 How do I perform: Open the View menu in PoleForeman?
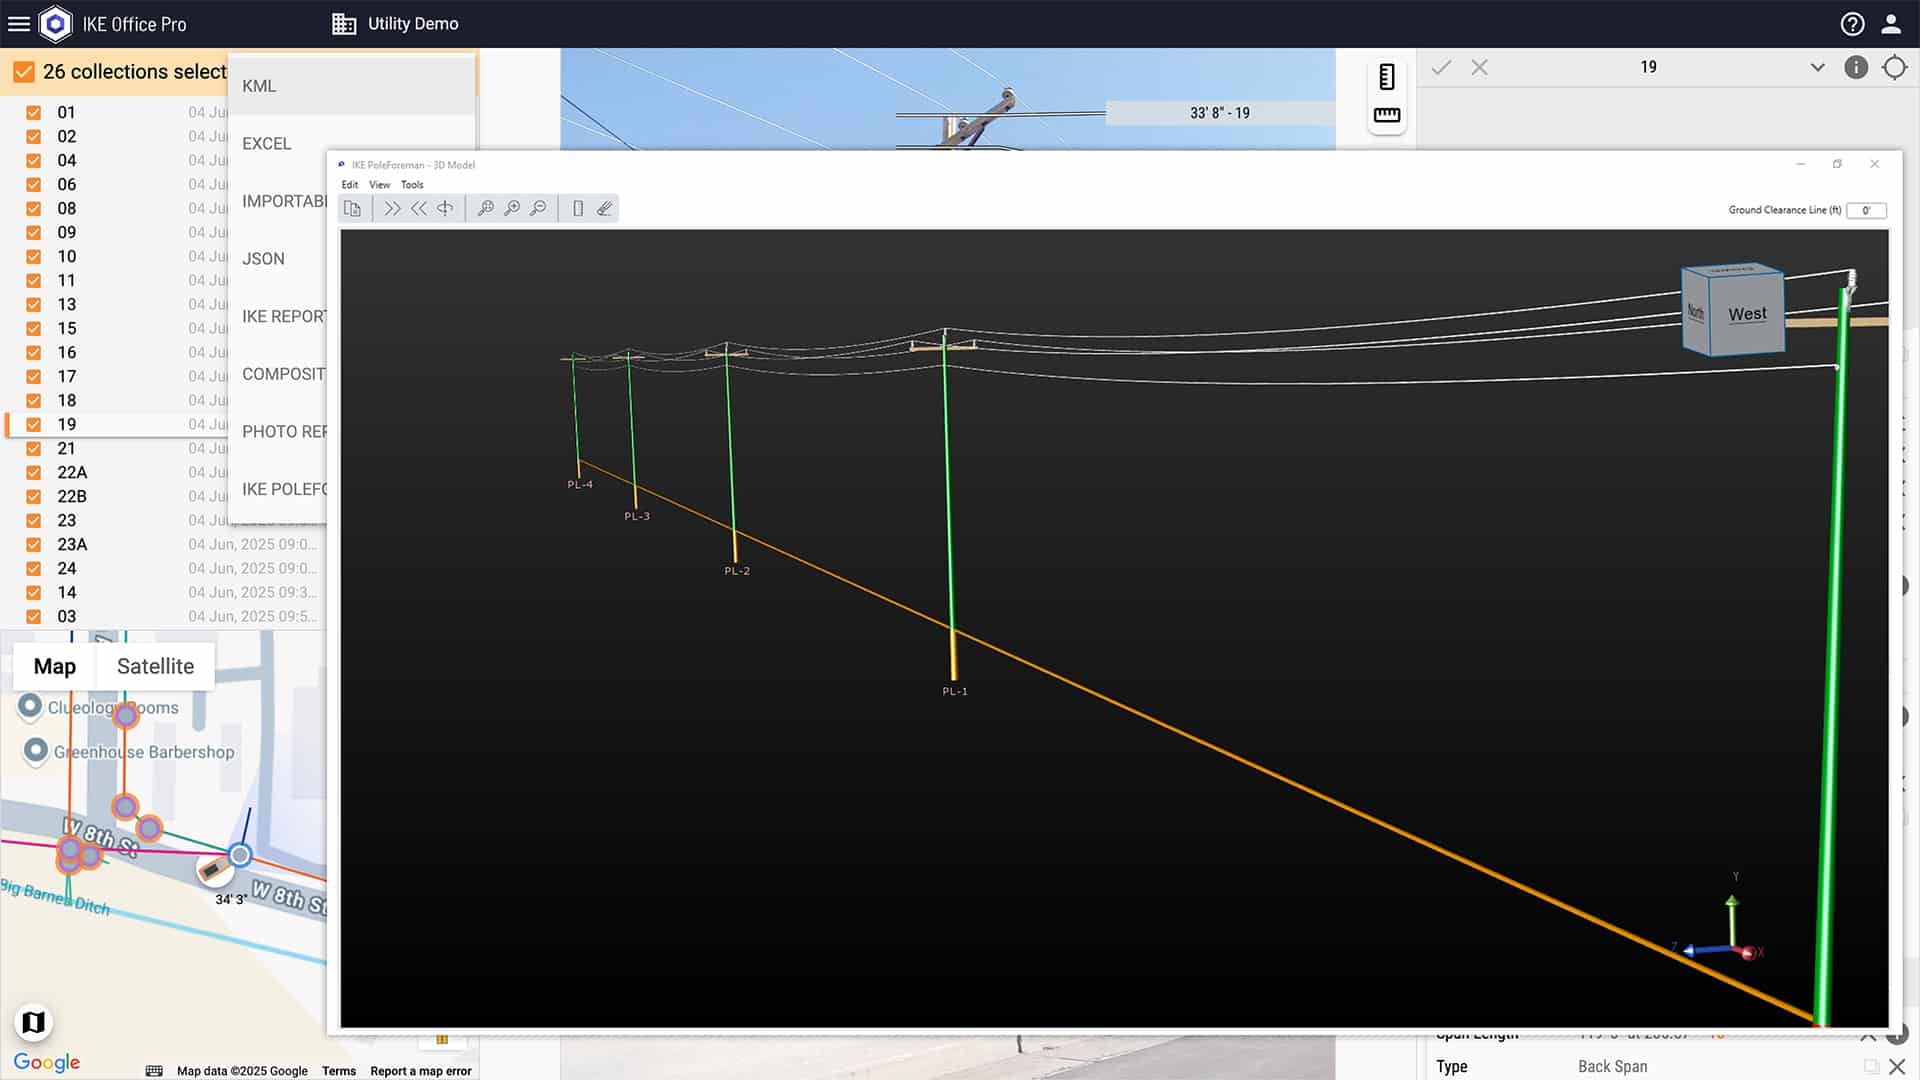click(379, 185)
